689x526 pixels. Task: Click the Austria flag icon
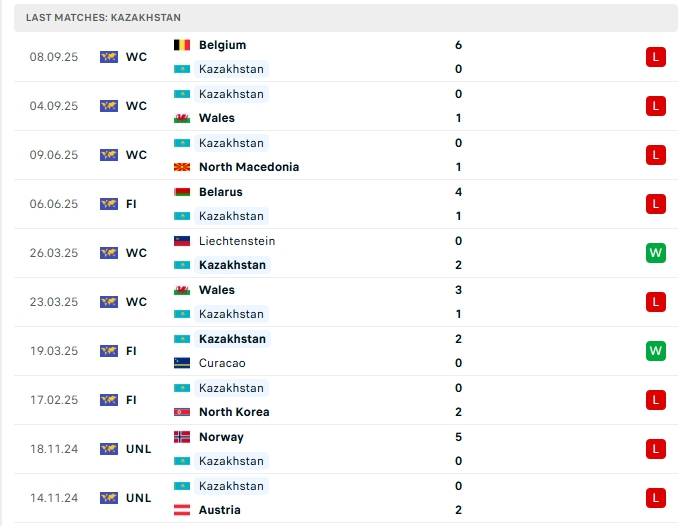click(x=182, y=510)
